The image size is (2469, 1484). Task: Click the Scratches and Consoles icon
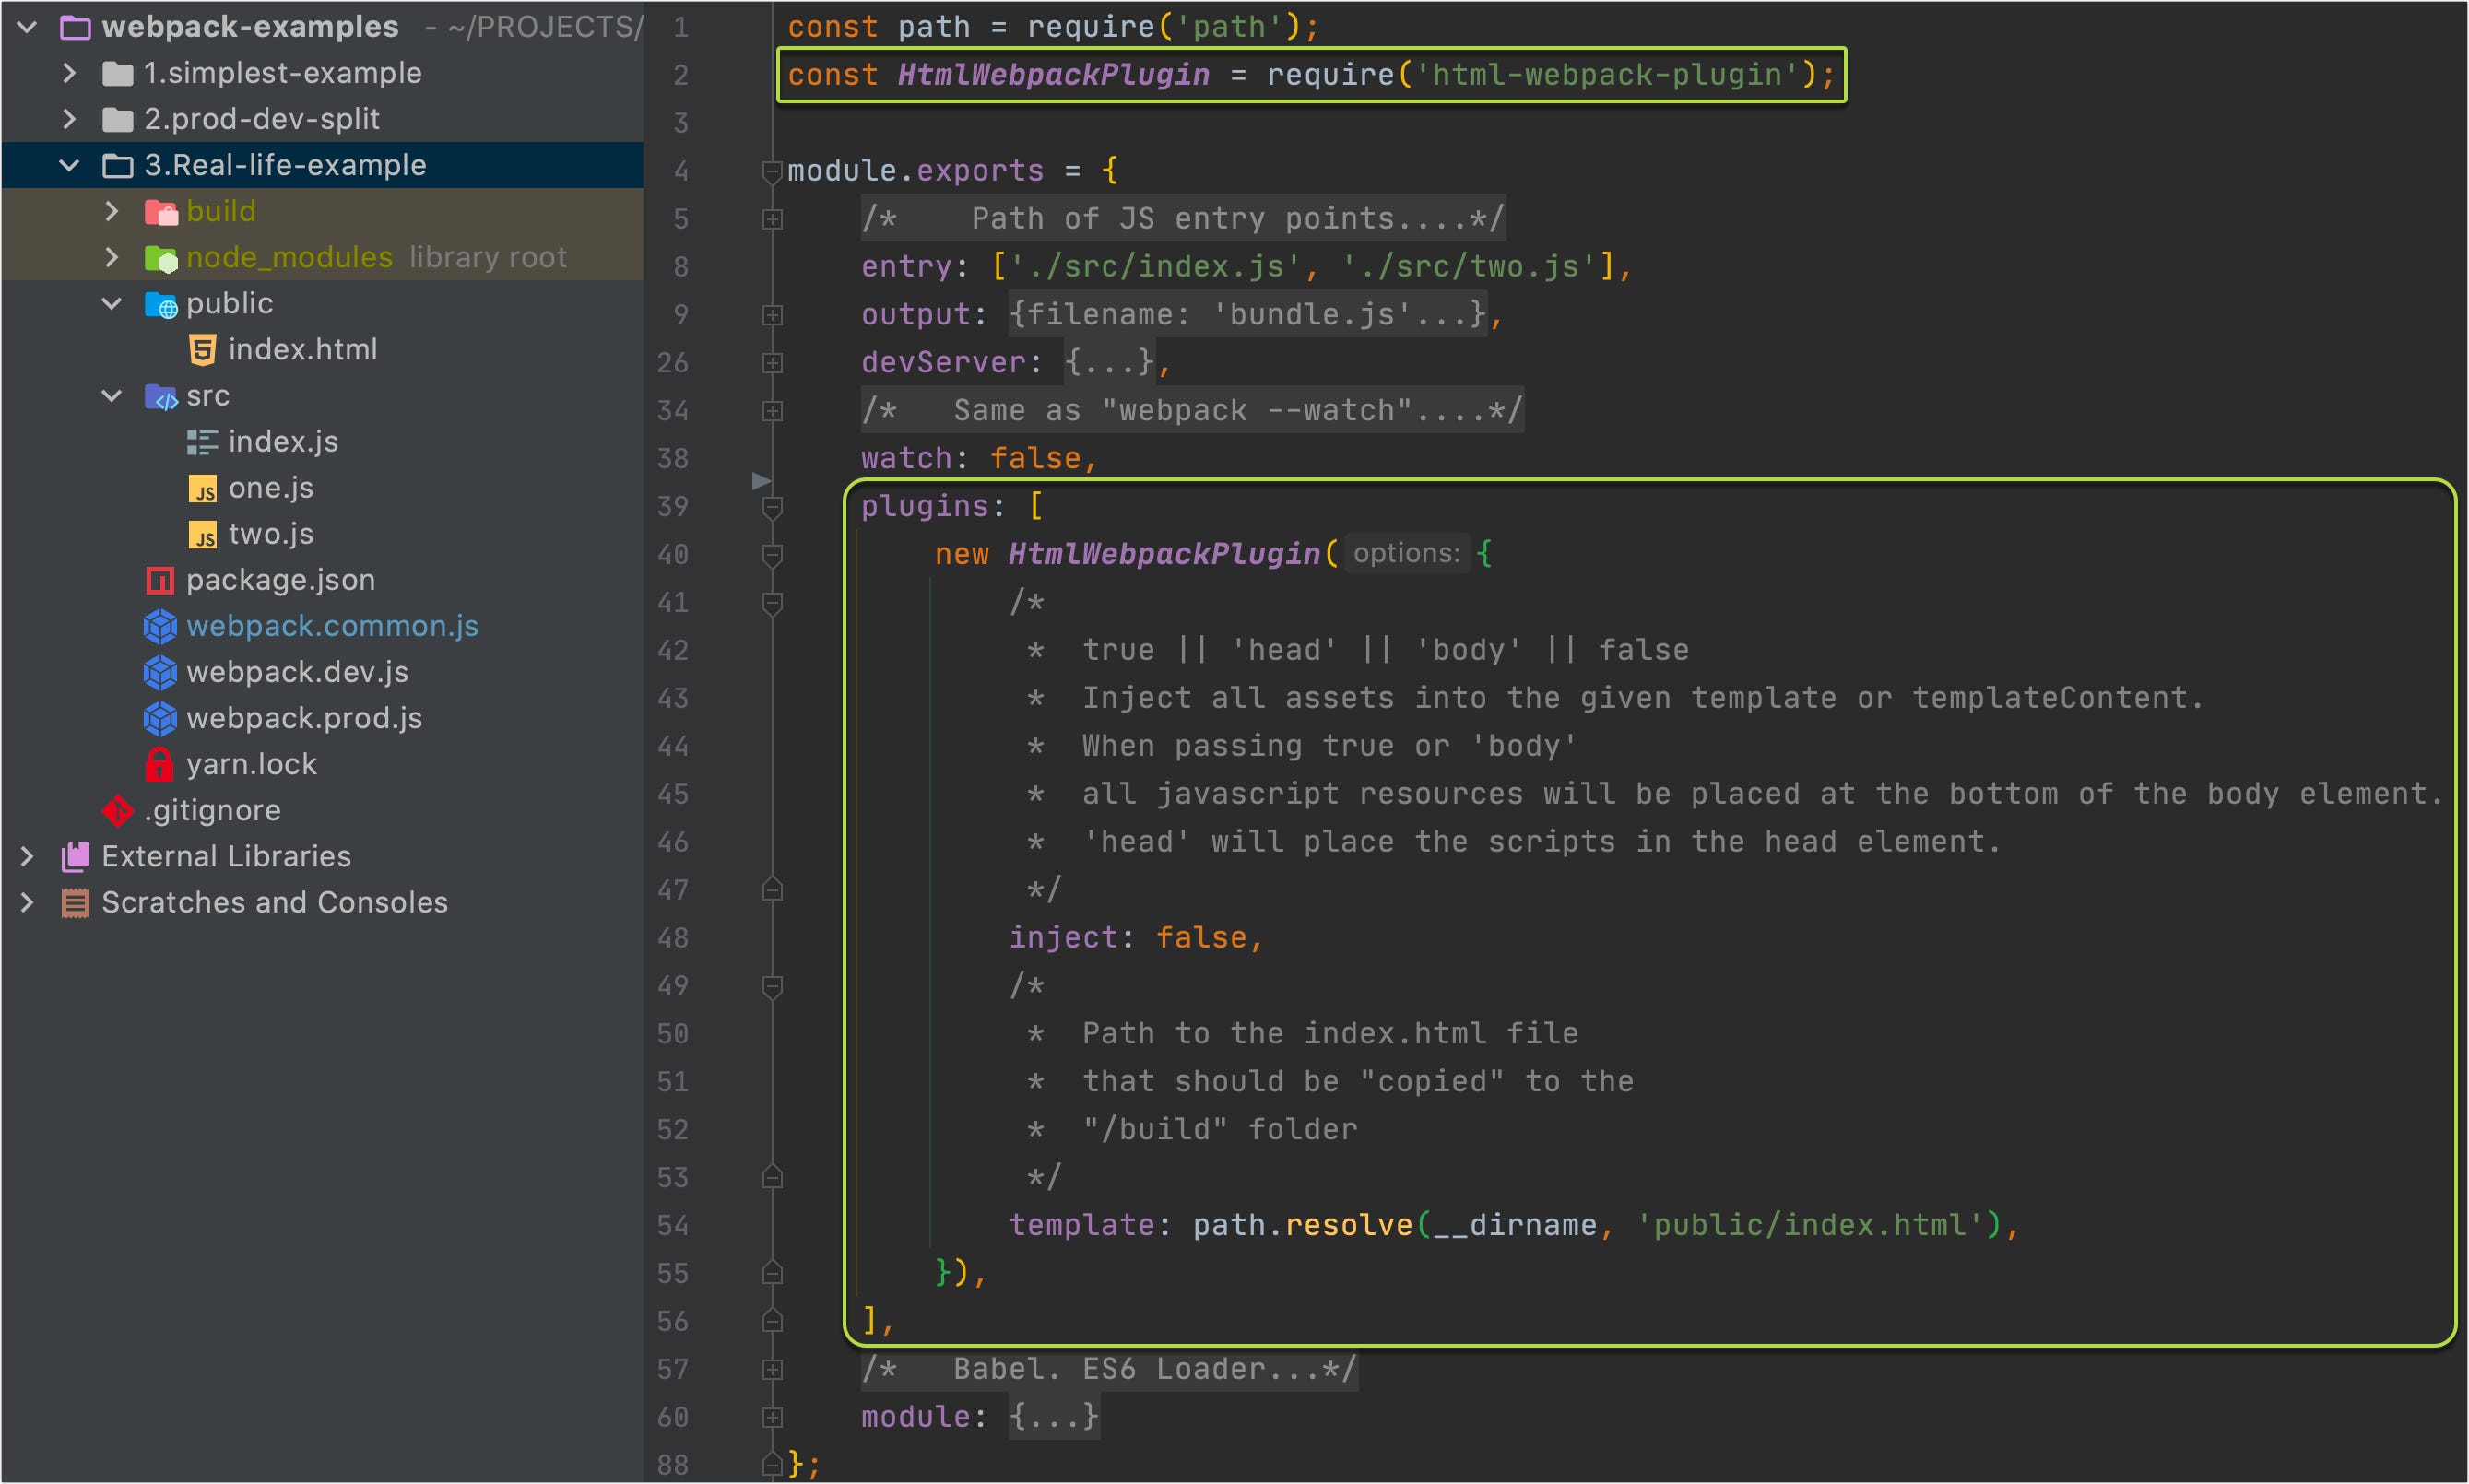click(x=75, y=902)
